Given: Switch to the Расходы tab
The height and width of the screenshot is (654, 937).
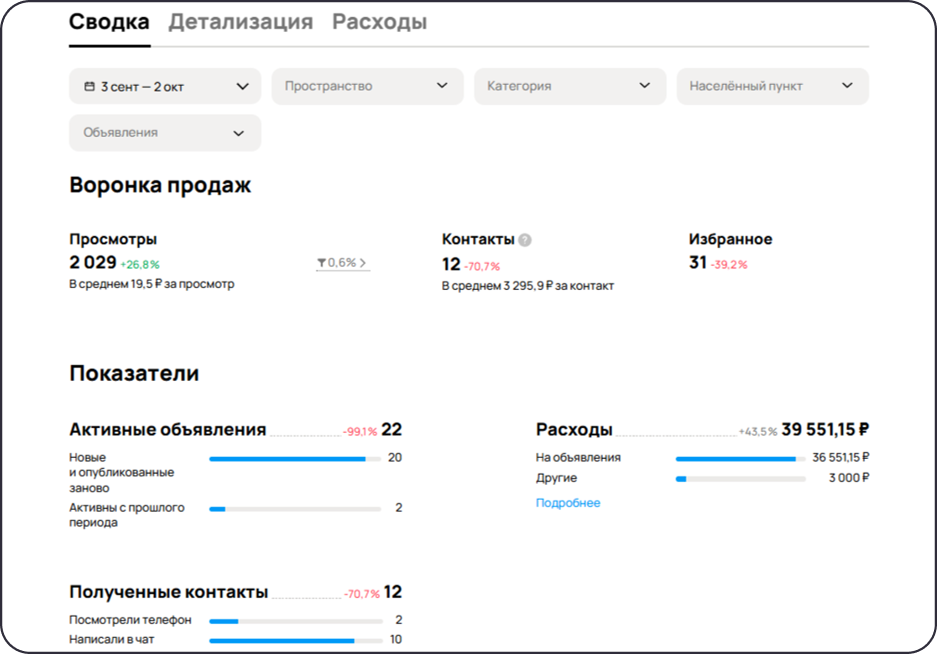Looking at the screenshot, I should [x=381, y=19].
